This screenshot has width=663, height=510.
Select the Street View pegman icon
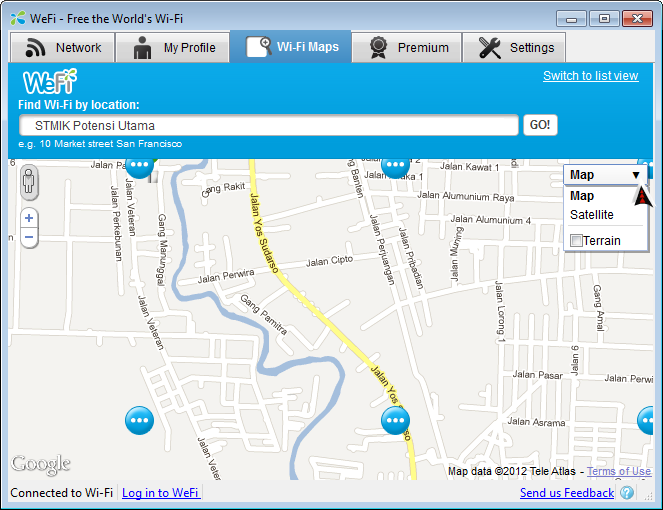[x=29, y=182]
